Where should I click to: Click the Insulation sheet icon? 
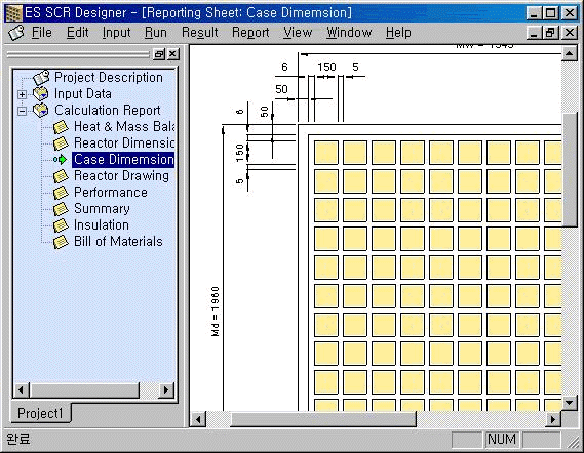coord(61,225)
